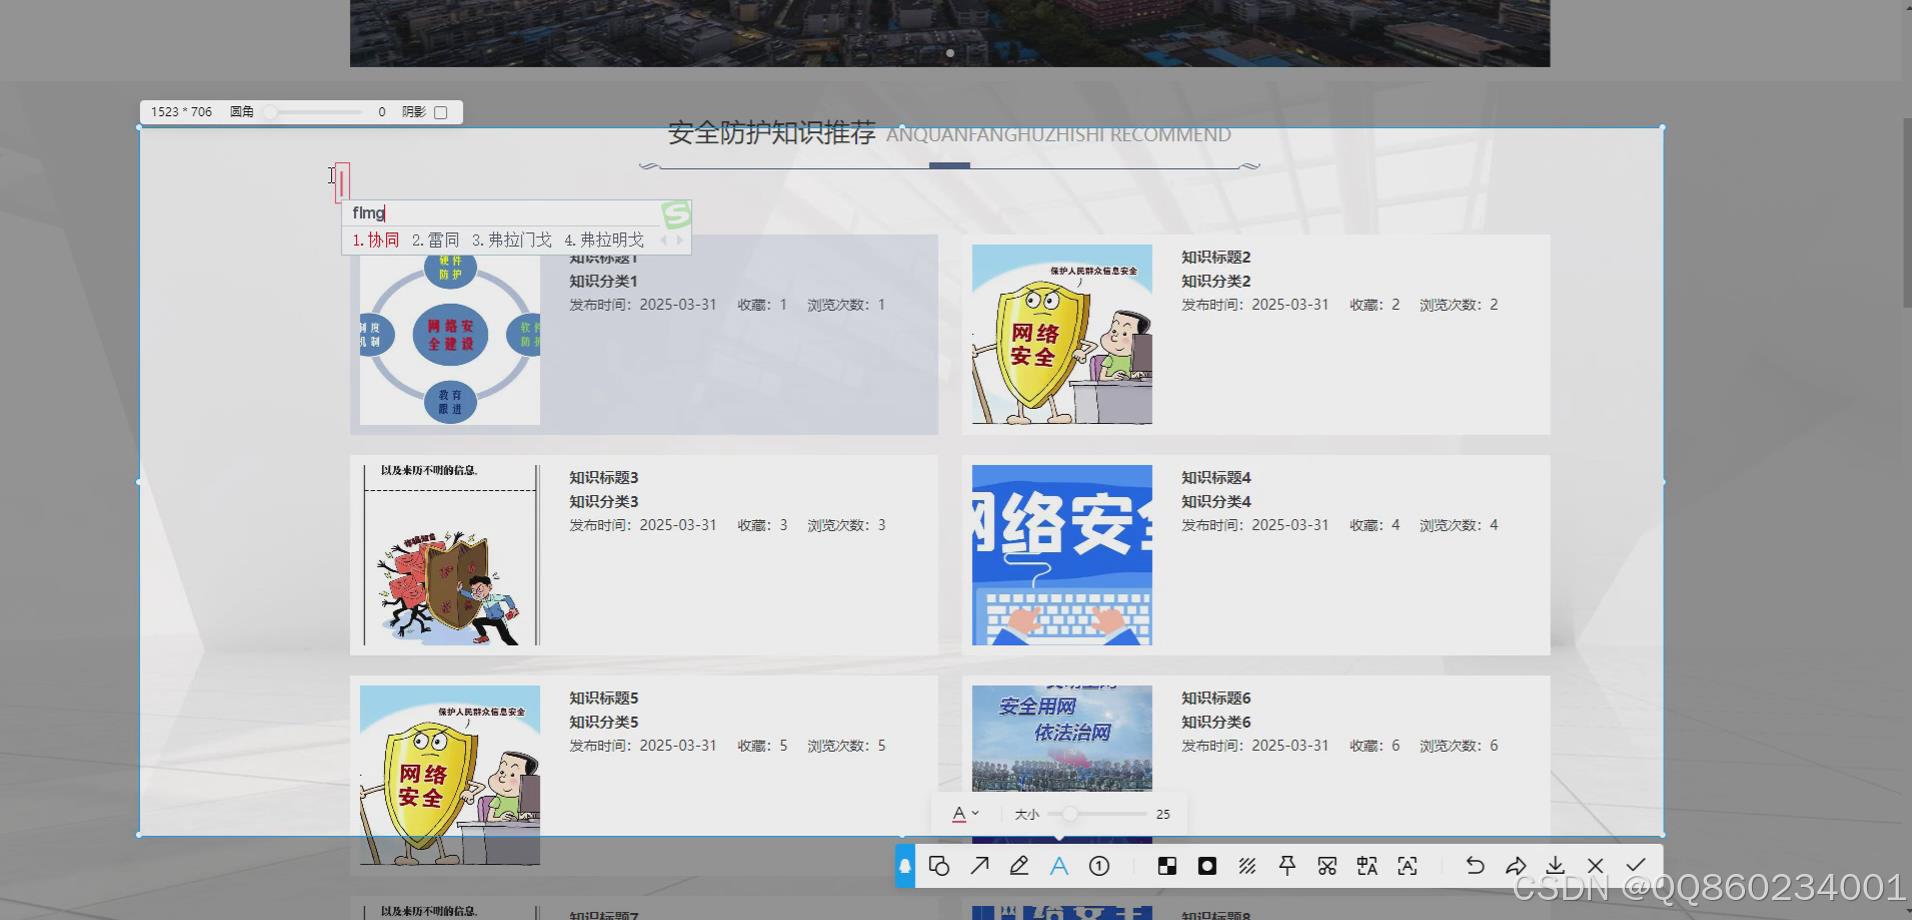The height and width of the screenshot is (920, 1912).
Task: Click the 安全防护知识推荐 section heading
Action: 772,133
